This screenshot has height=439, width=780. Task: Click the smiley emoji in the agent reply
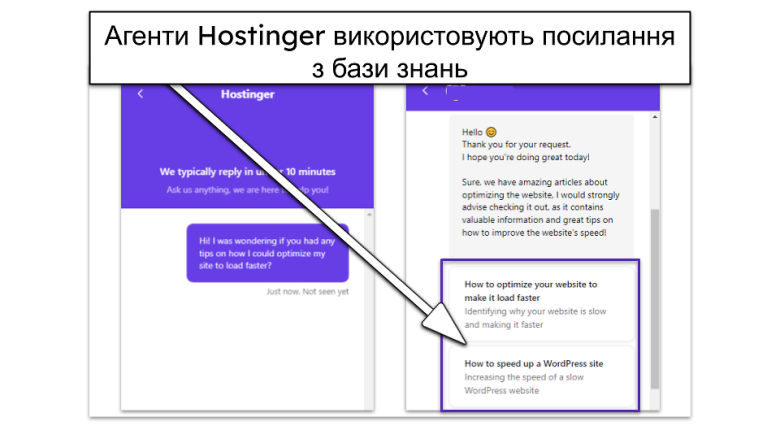491,132
